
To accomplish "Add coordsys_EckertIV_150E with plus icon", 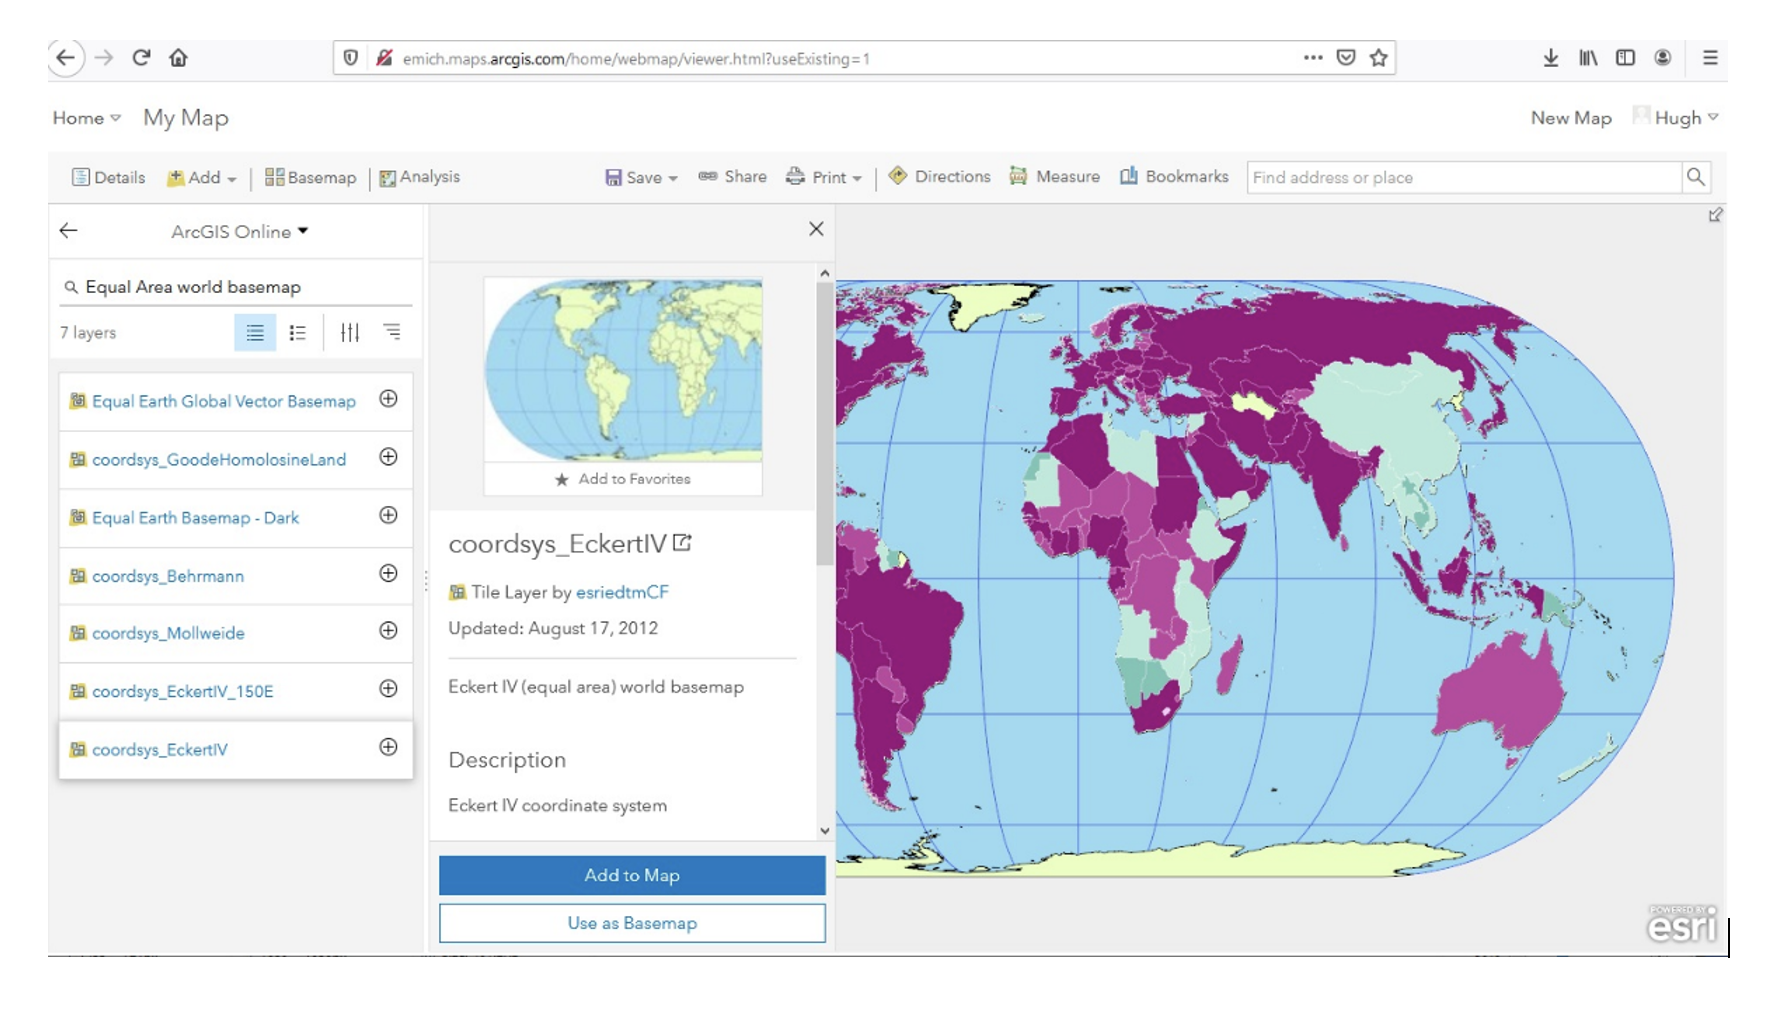I will click(389, 689).
